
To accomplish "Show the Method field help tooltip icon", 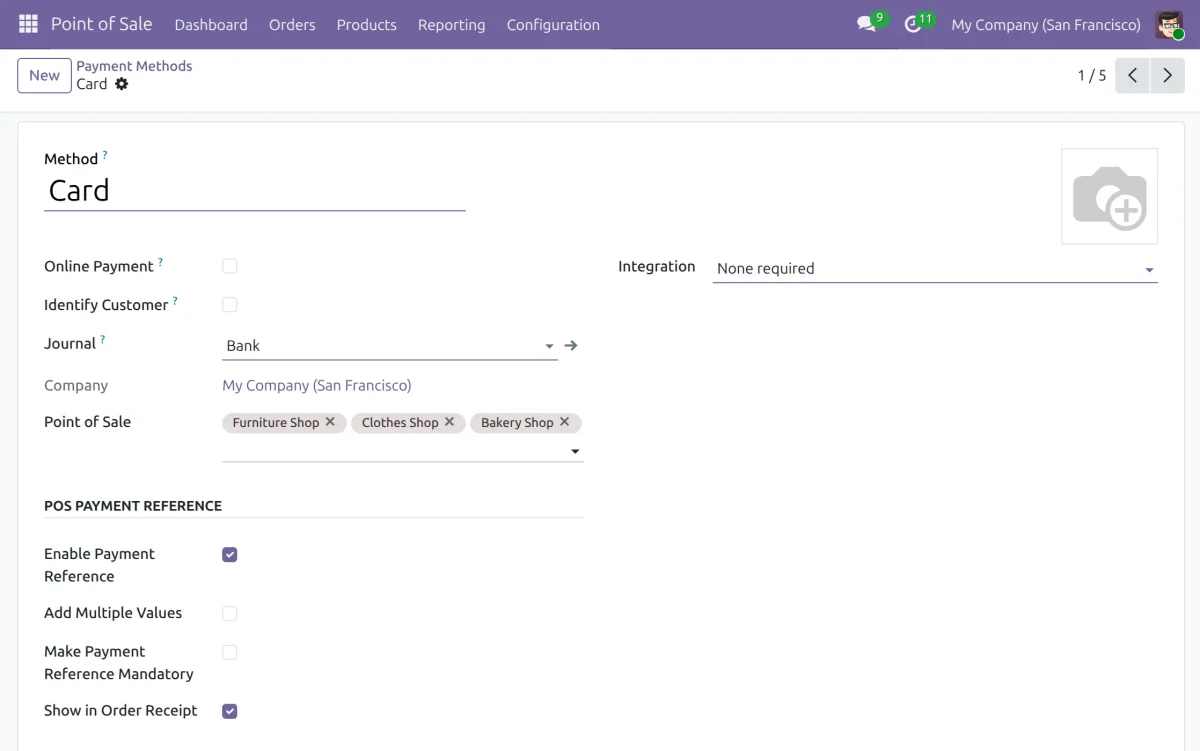I will click(x=105, y=155).
